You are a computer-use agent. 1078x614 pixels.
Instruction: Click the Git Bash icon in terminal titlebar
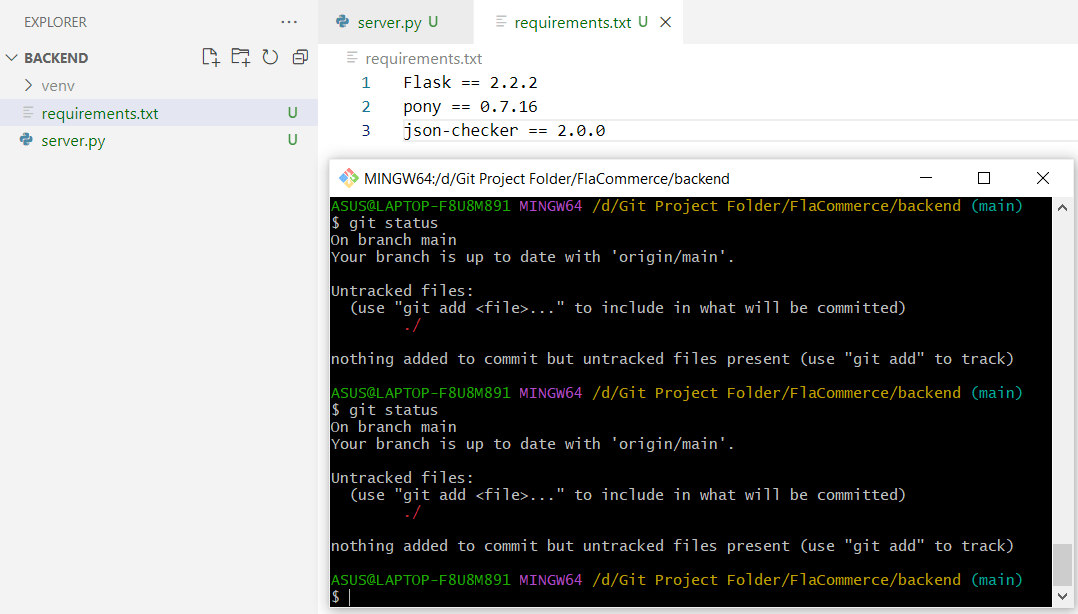pyautogui.click(x=347, y=177)
